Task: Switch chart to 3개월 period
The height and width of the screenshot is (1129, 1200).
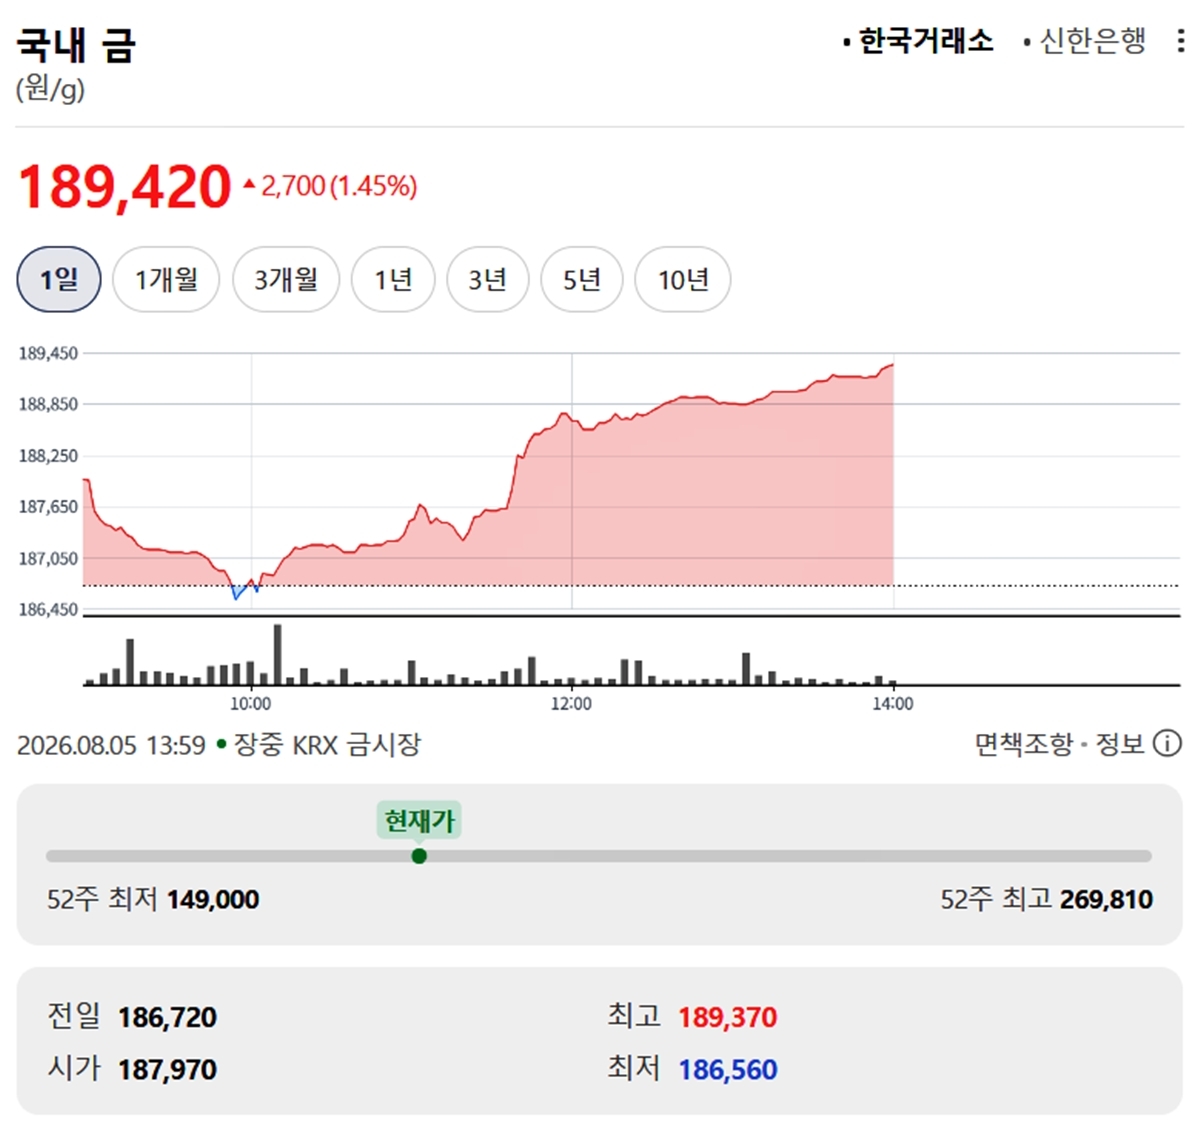Action: [x=286, y=279]
